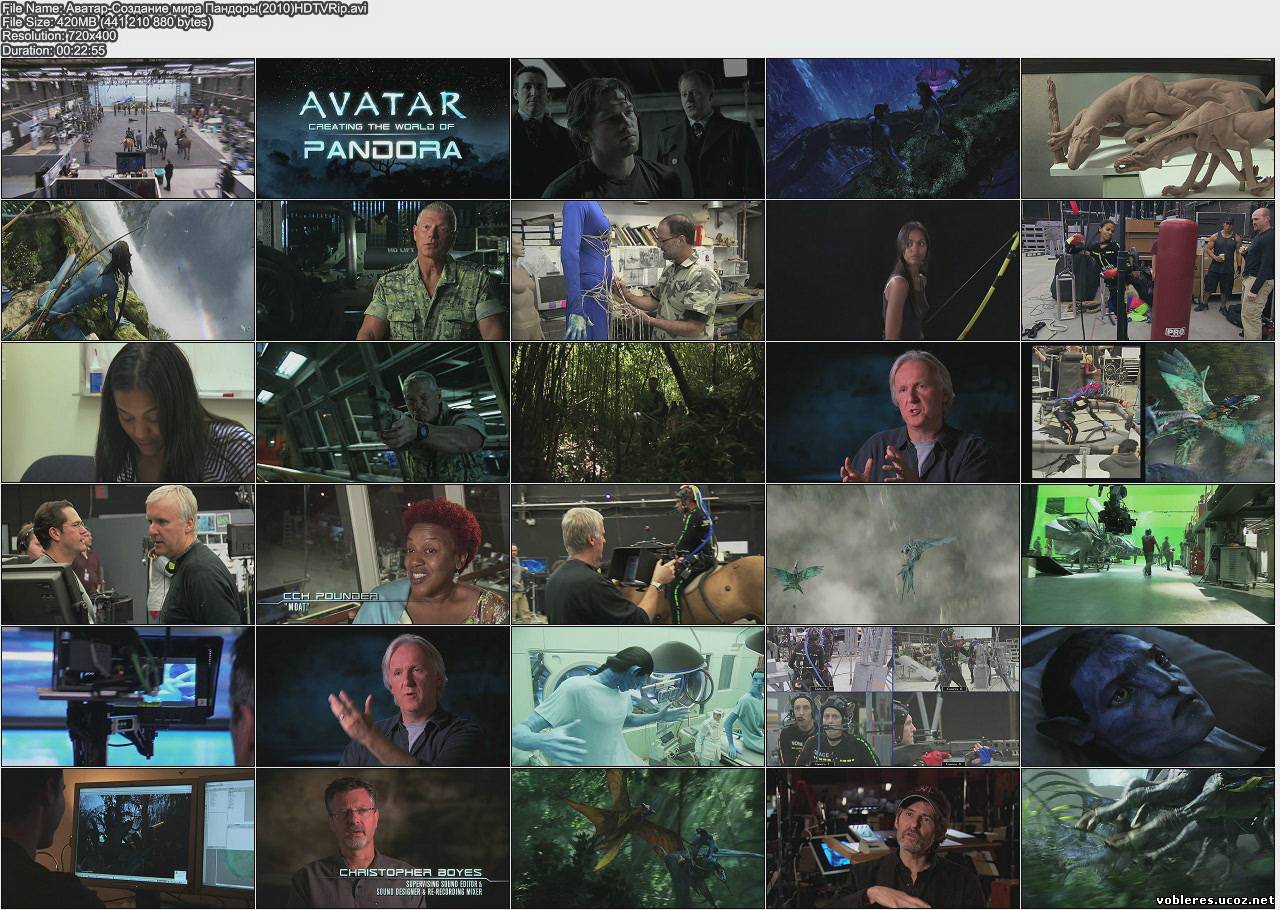This screenshot has height=910, width=1280.
Task: Open the frame of man aiming a pistol
Action: click(x=383, y=412)
